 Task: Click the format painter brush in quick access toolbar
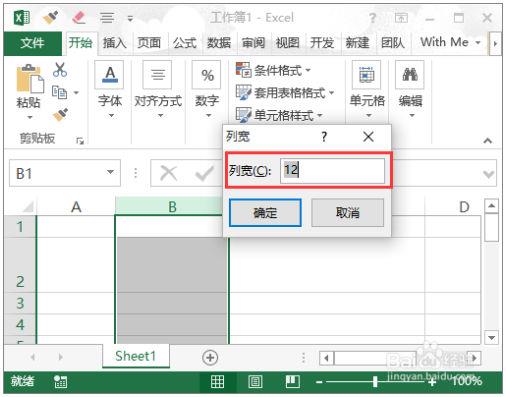(x=51, y=17)
